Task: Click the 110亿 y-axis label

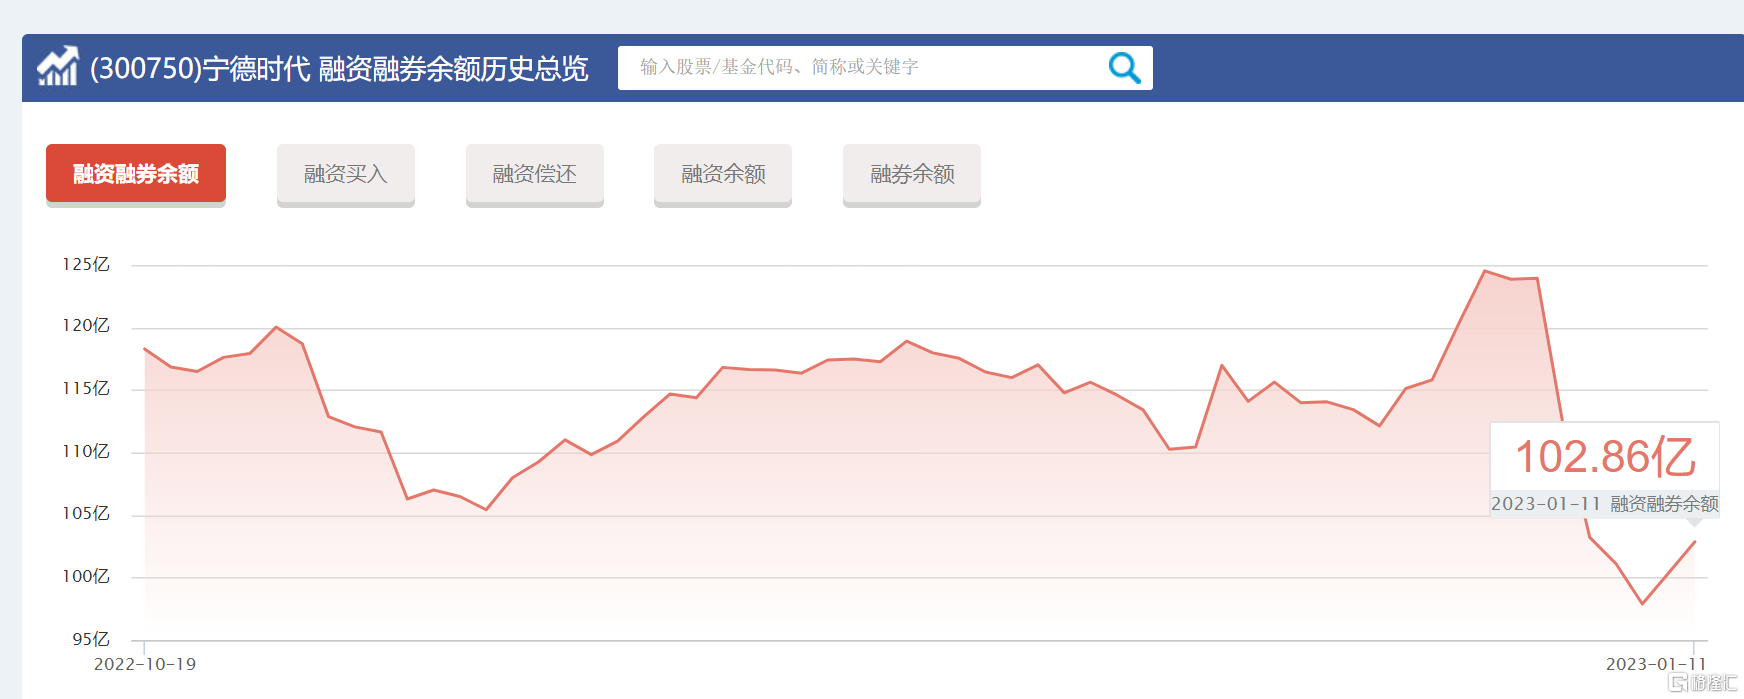Action: pyautogui.click(x=86, y=451)
